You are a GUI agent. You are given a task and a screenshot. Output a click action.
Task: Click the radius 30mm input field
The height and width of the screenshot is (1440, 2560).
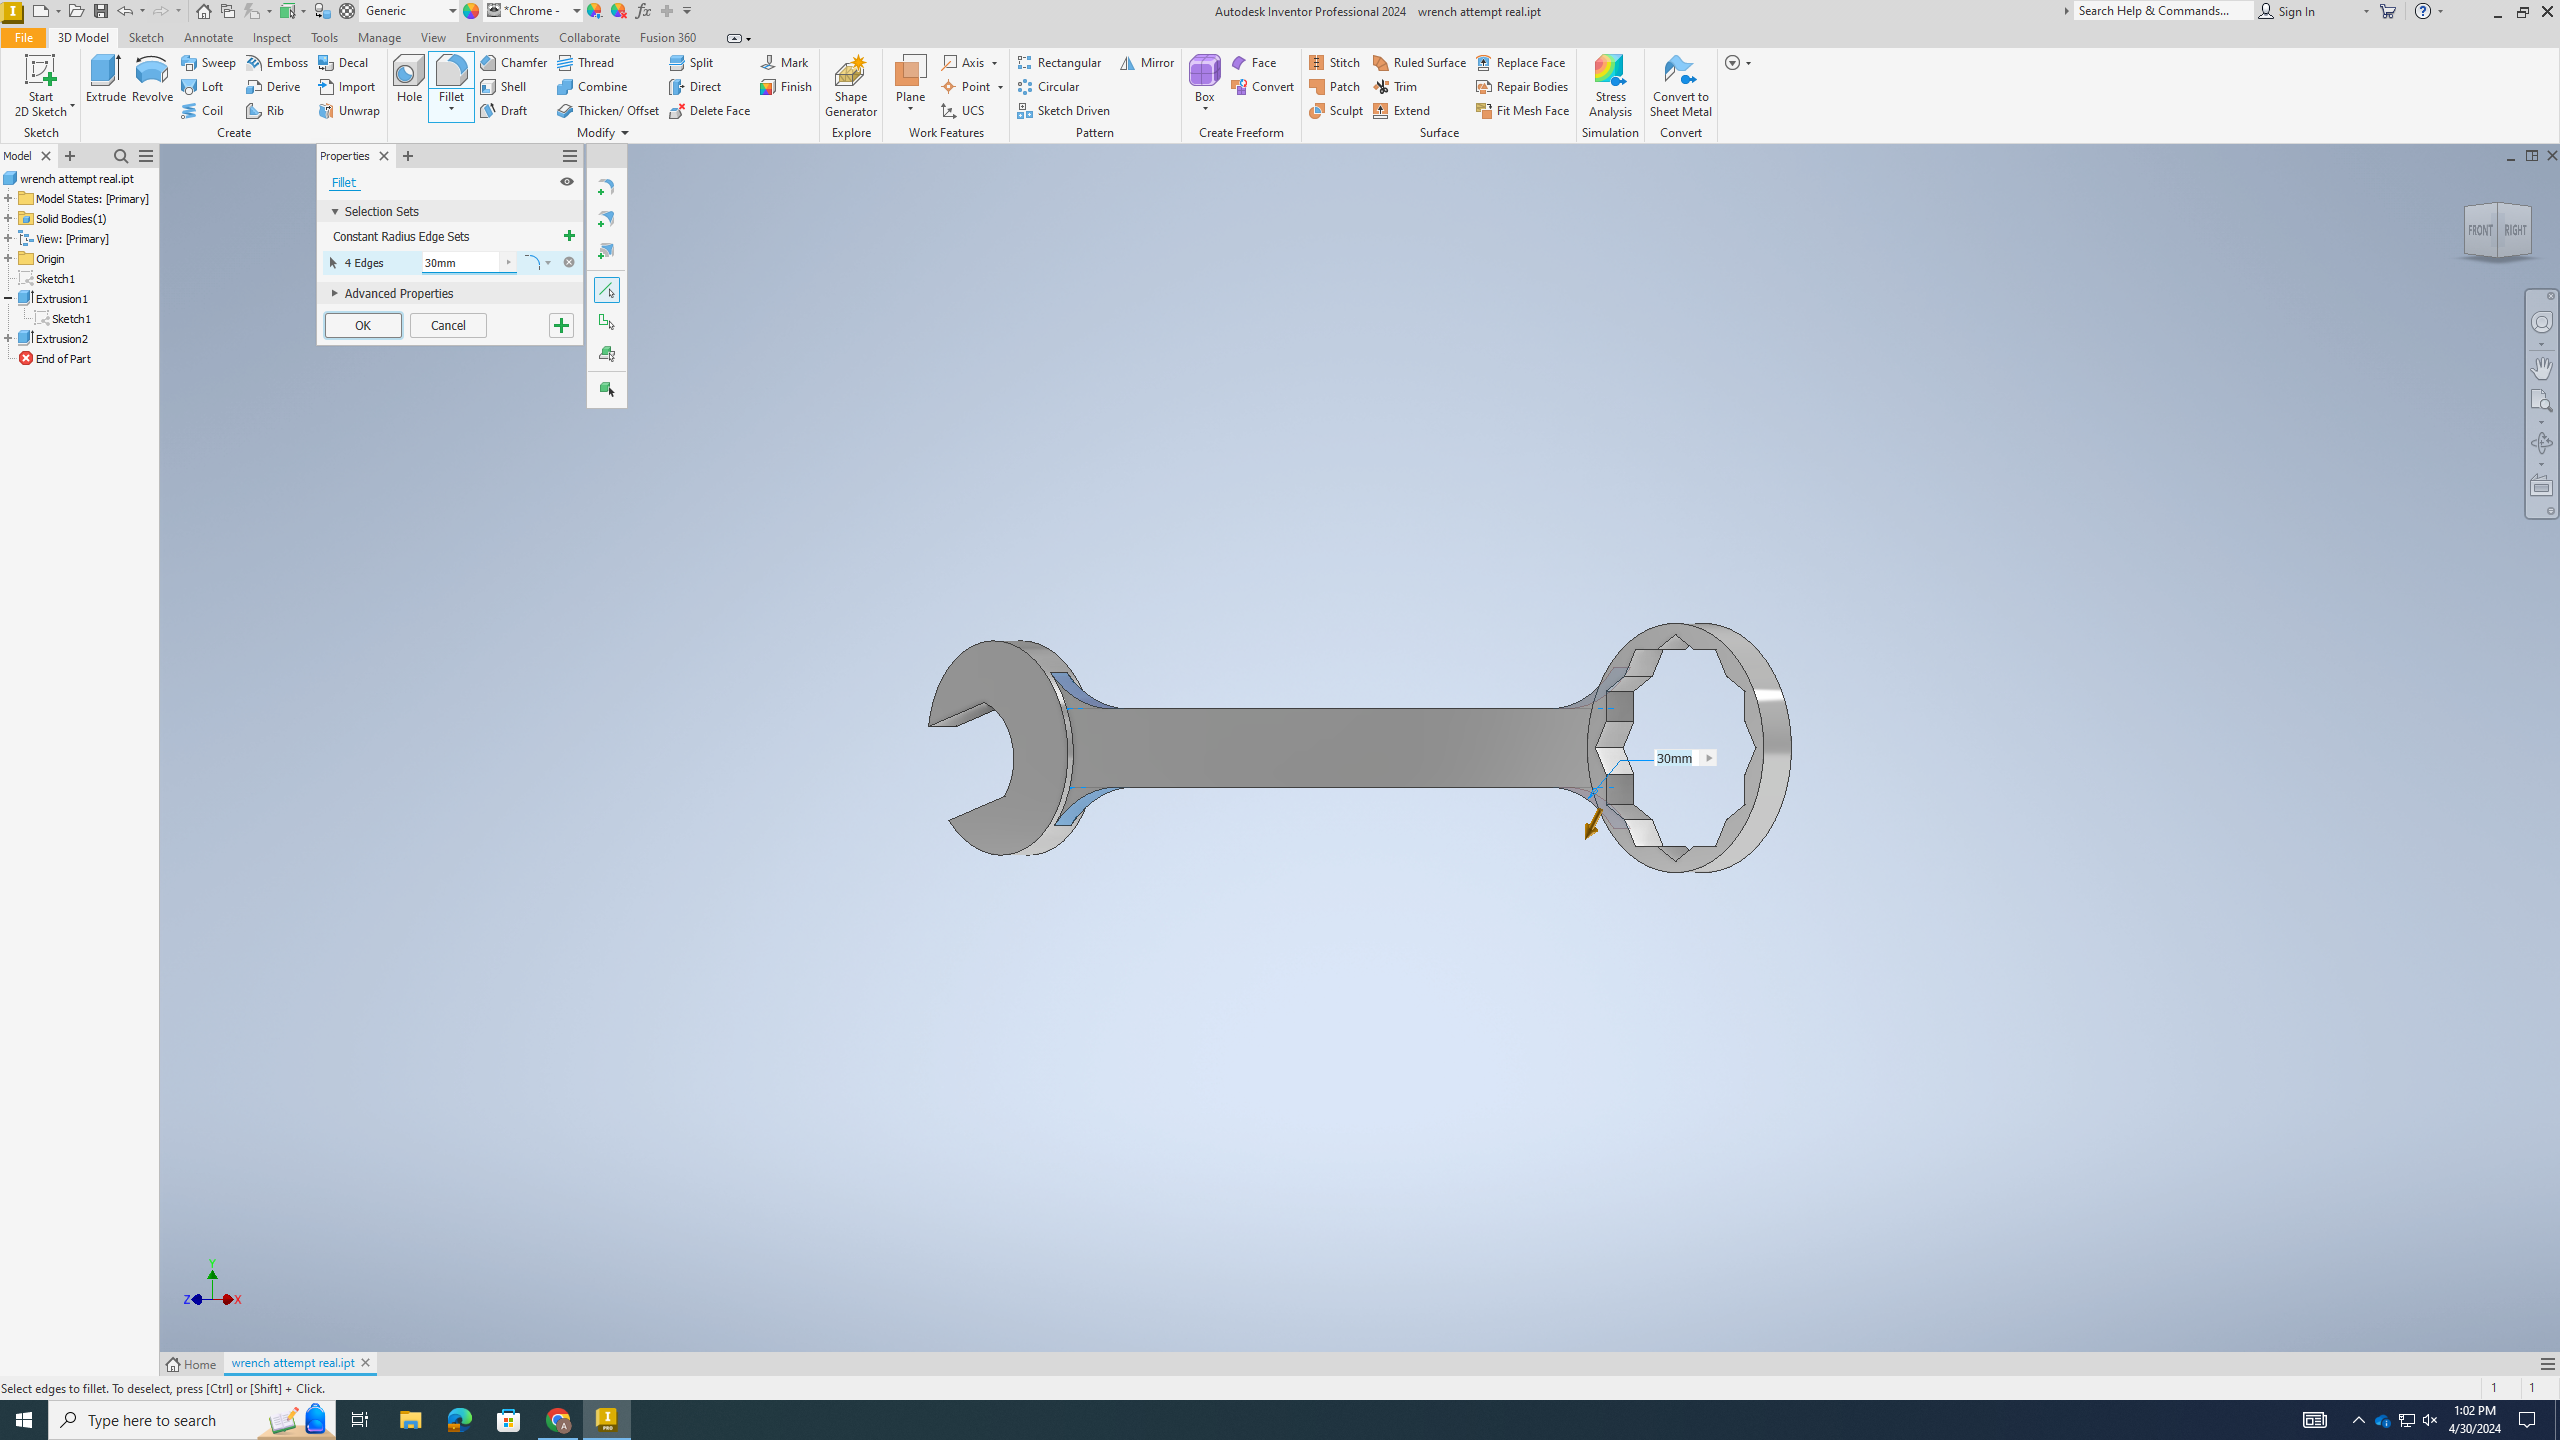click(x=461, y=262)
